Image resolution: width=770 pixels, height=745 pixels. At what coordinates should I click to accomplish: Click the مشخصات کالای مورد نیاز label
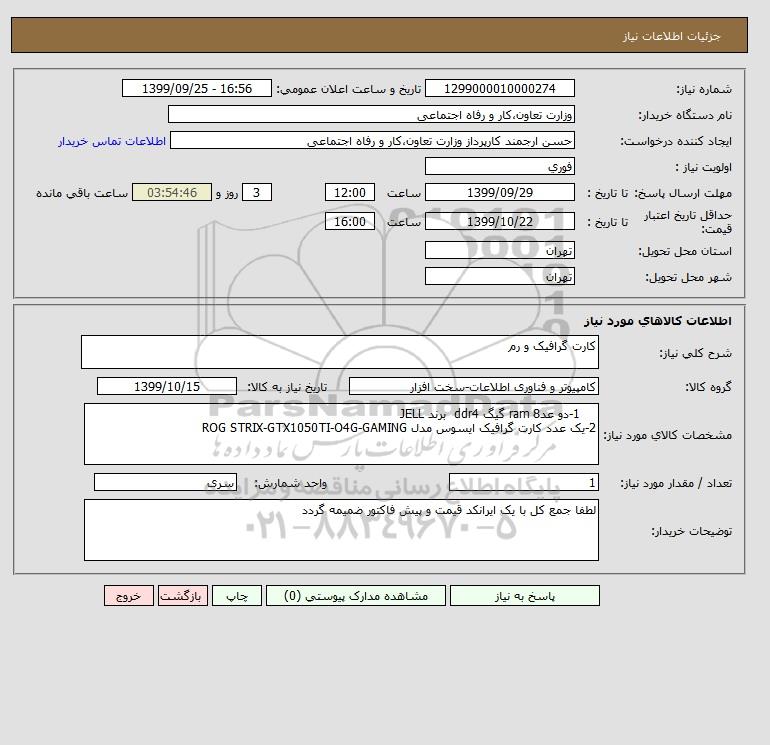click(x=667, y=435)
